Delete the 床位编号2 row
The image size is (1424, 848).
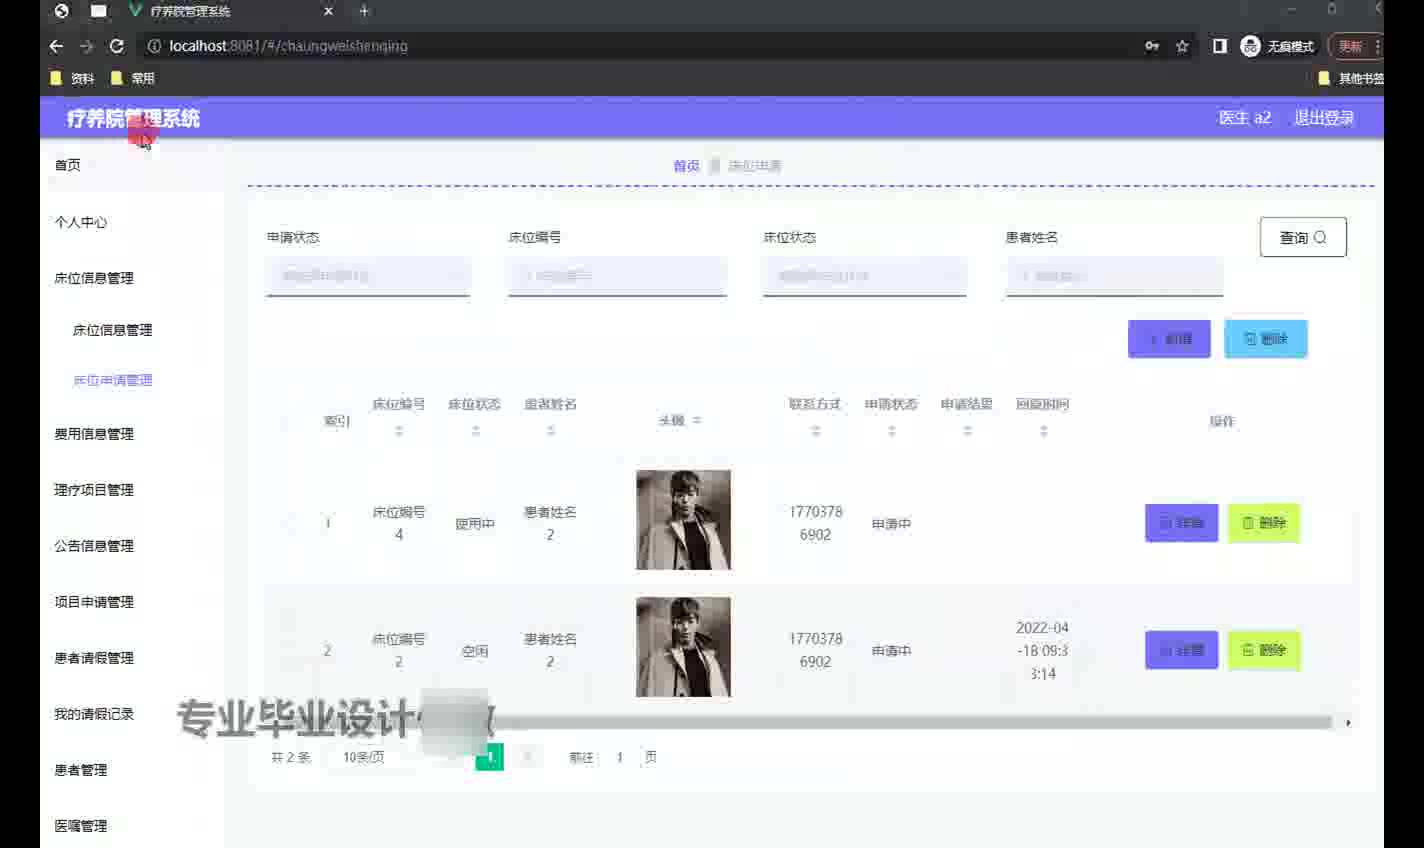point(1263,650)
